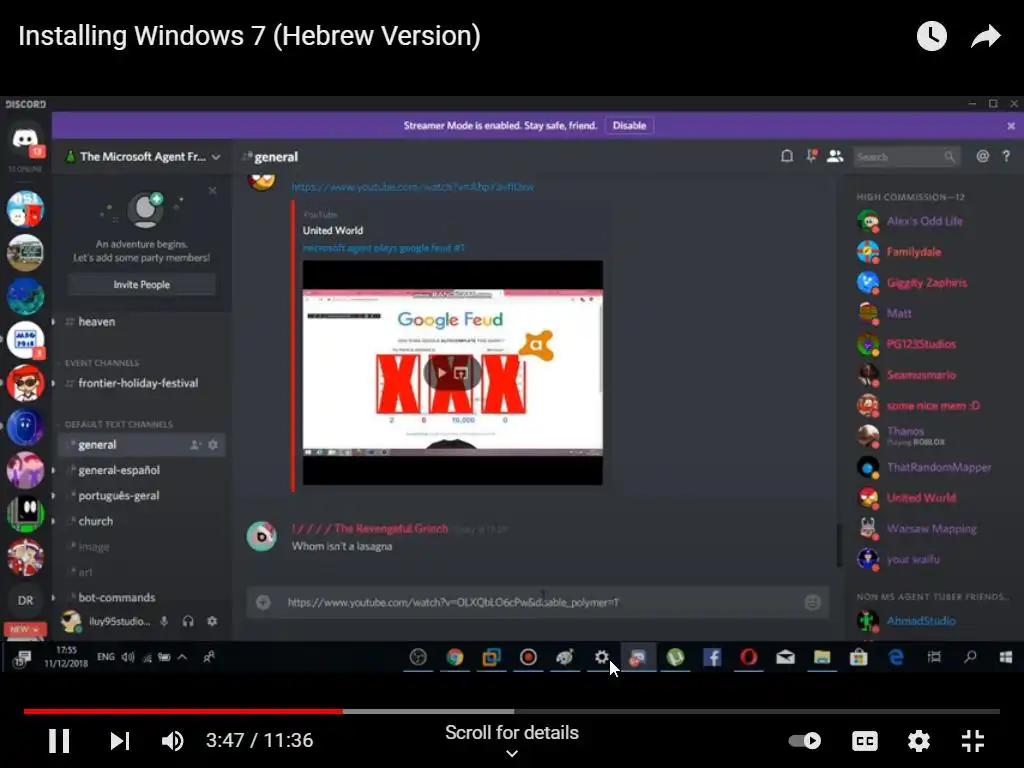Toggle Discord microphone mute
This screenshot has width=1024, height=768.
point(164,621)
